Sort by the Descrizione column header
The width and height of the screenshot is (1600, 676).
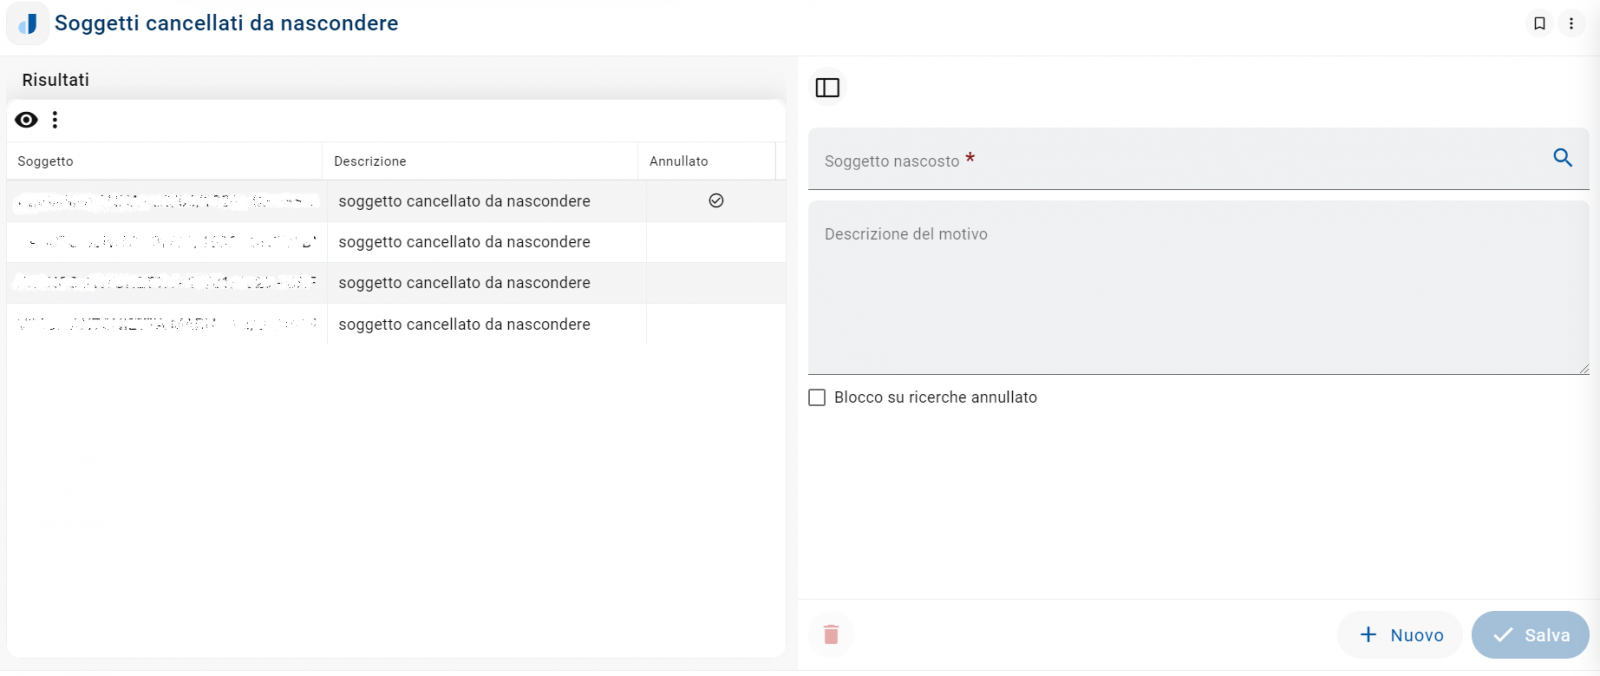(x=370, y=161)
